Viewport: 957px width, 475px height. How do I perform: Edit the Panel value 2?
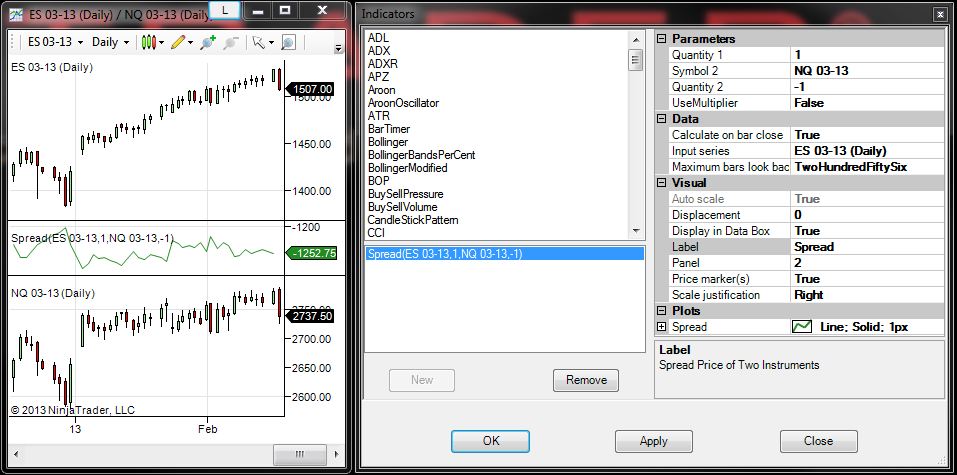(x=867, y=263)
